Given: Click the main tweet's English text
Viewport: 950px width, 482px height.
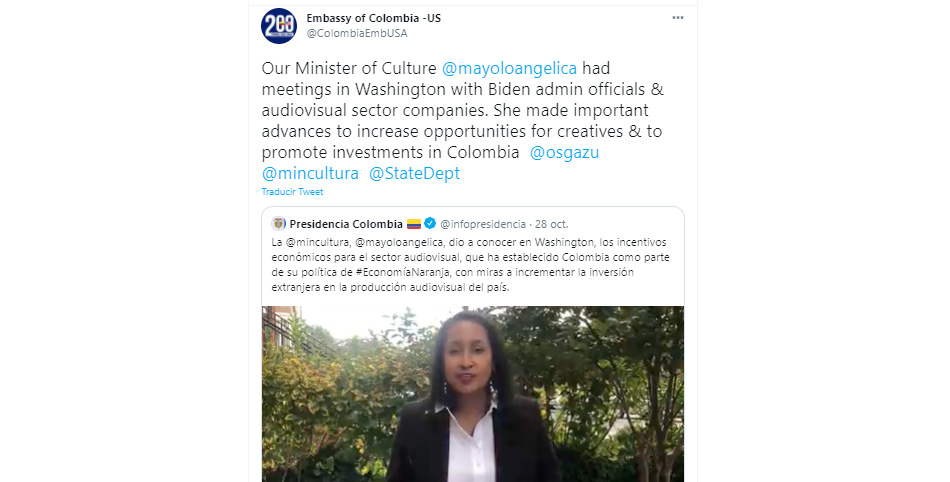Looking at the screenshot, I should 463,120.
